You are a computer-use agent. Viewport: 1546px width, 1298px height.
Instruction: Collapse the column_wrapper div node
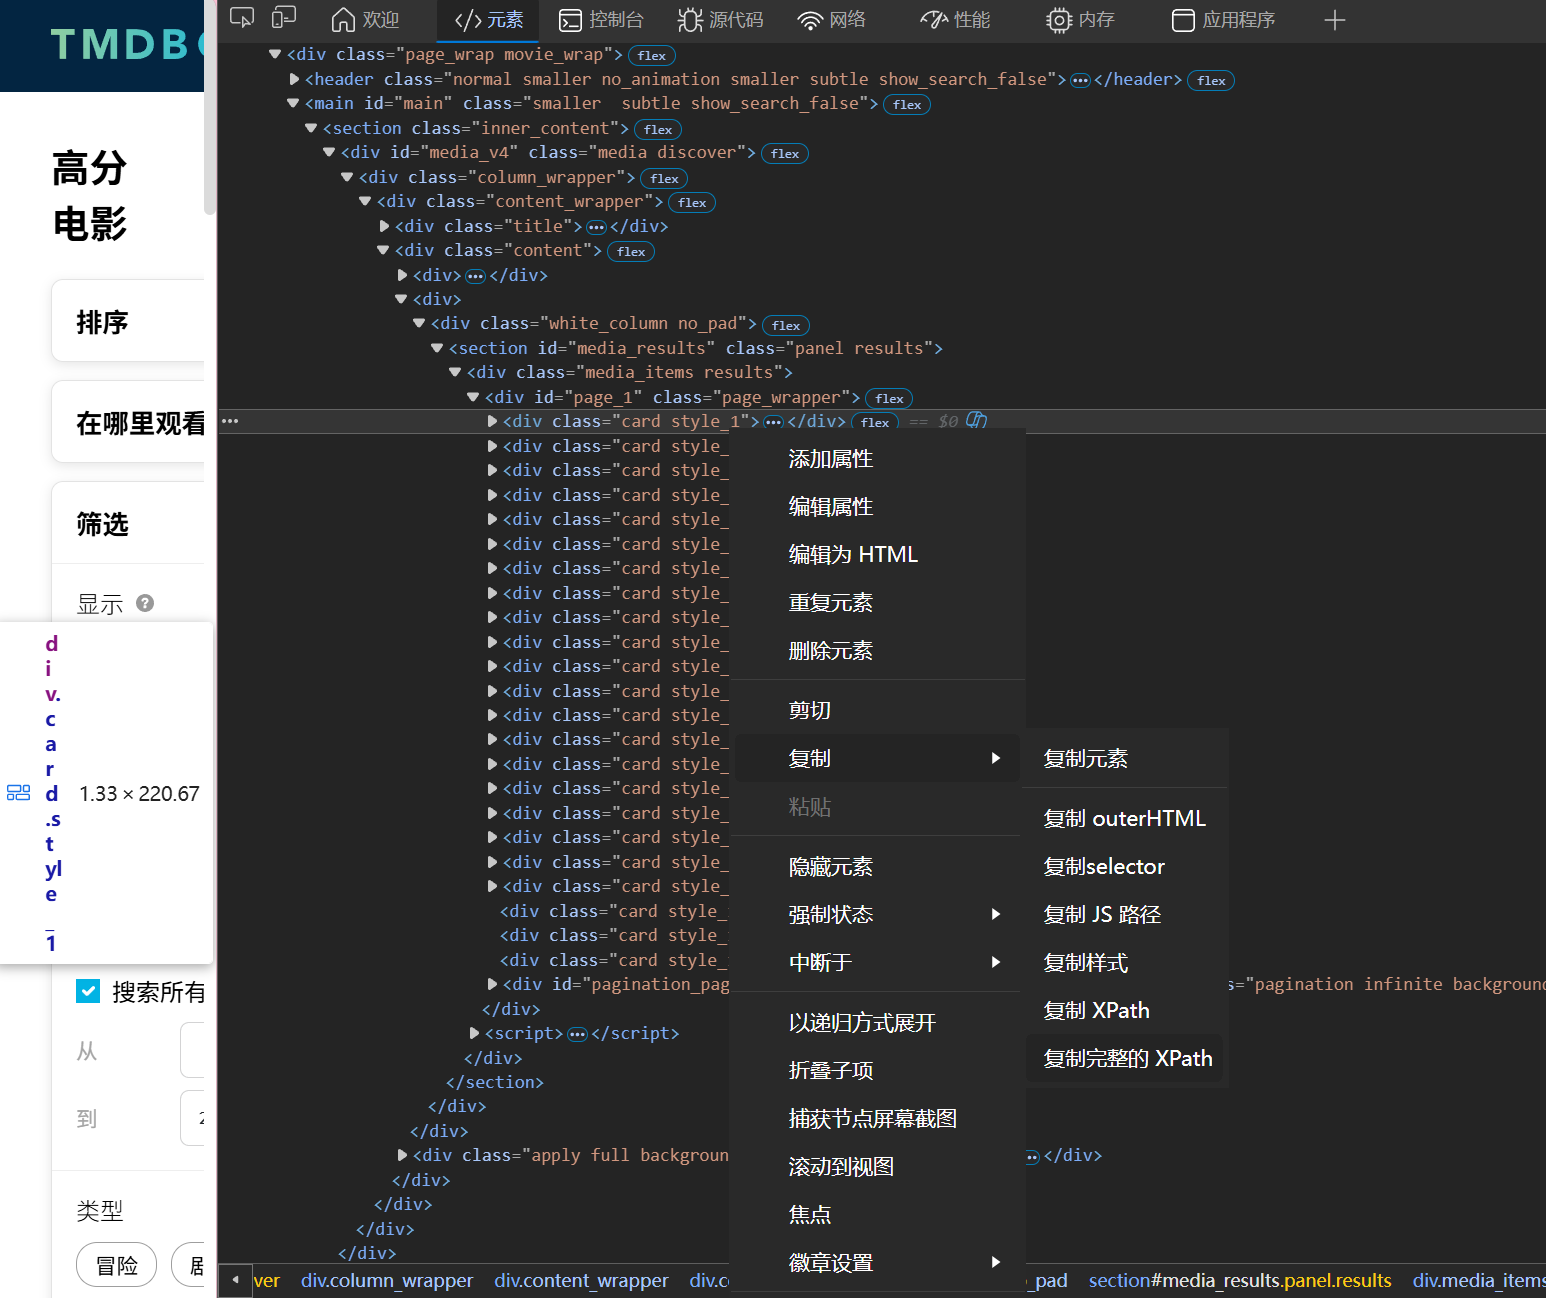click(x=347, y=177)
